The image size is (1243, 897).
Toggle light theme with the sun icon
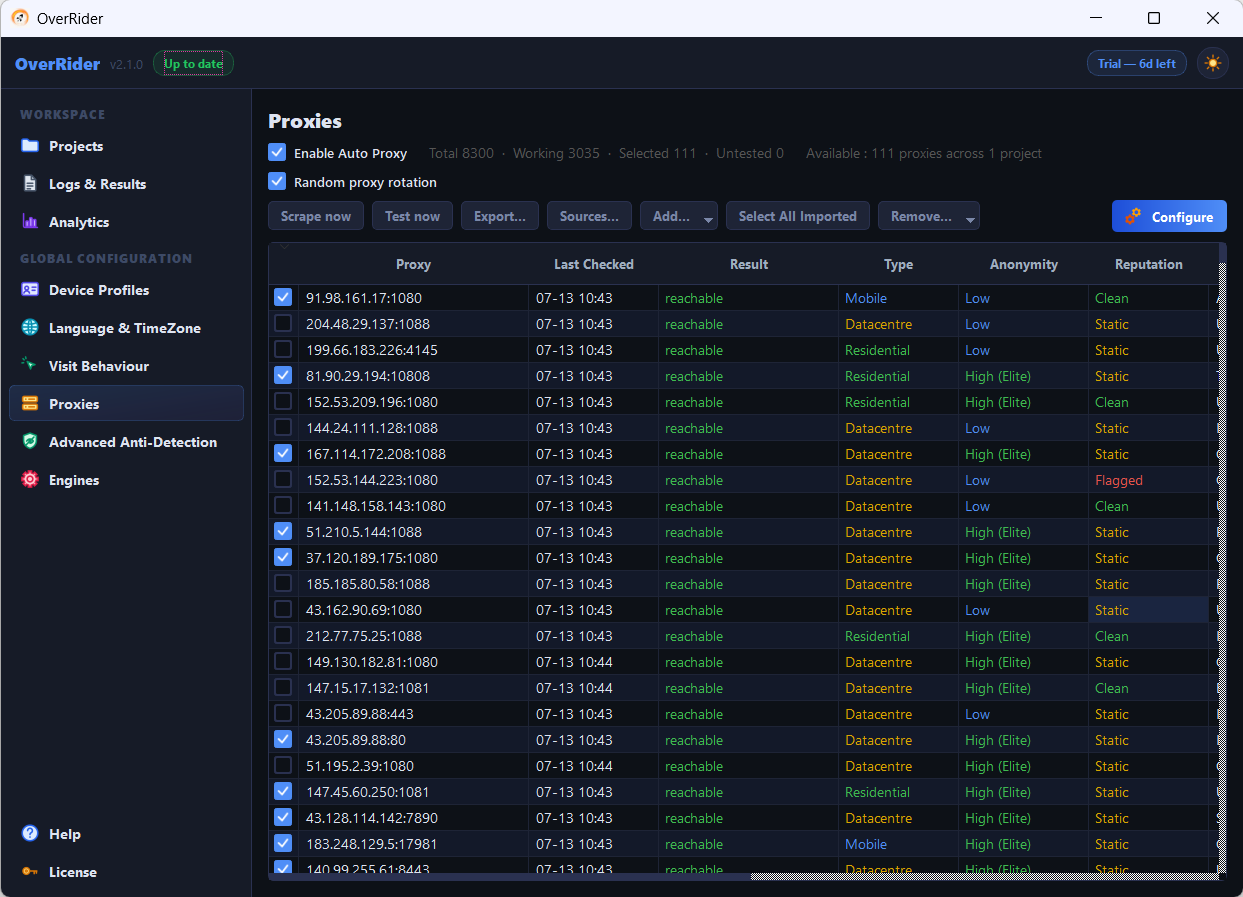coord(1213,64)
